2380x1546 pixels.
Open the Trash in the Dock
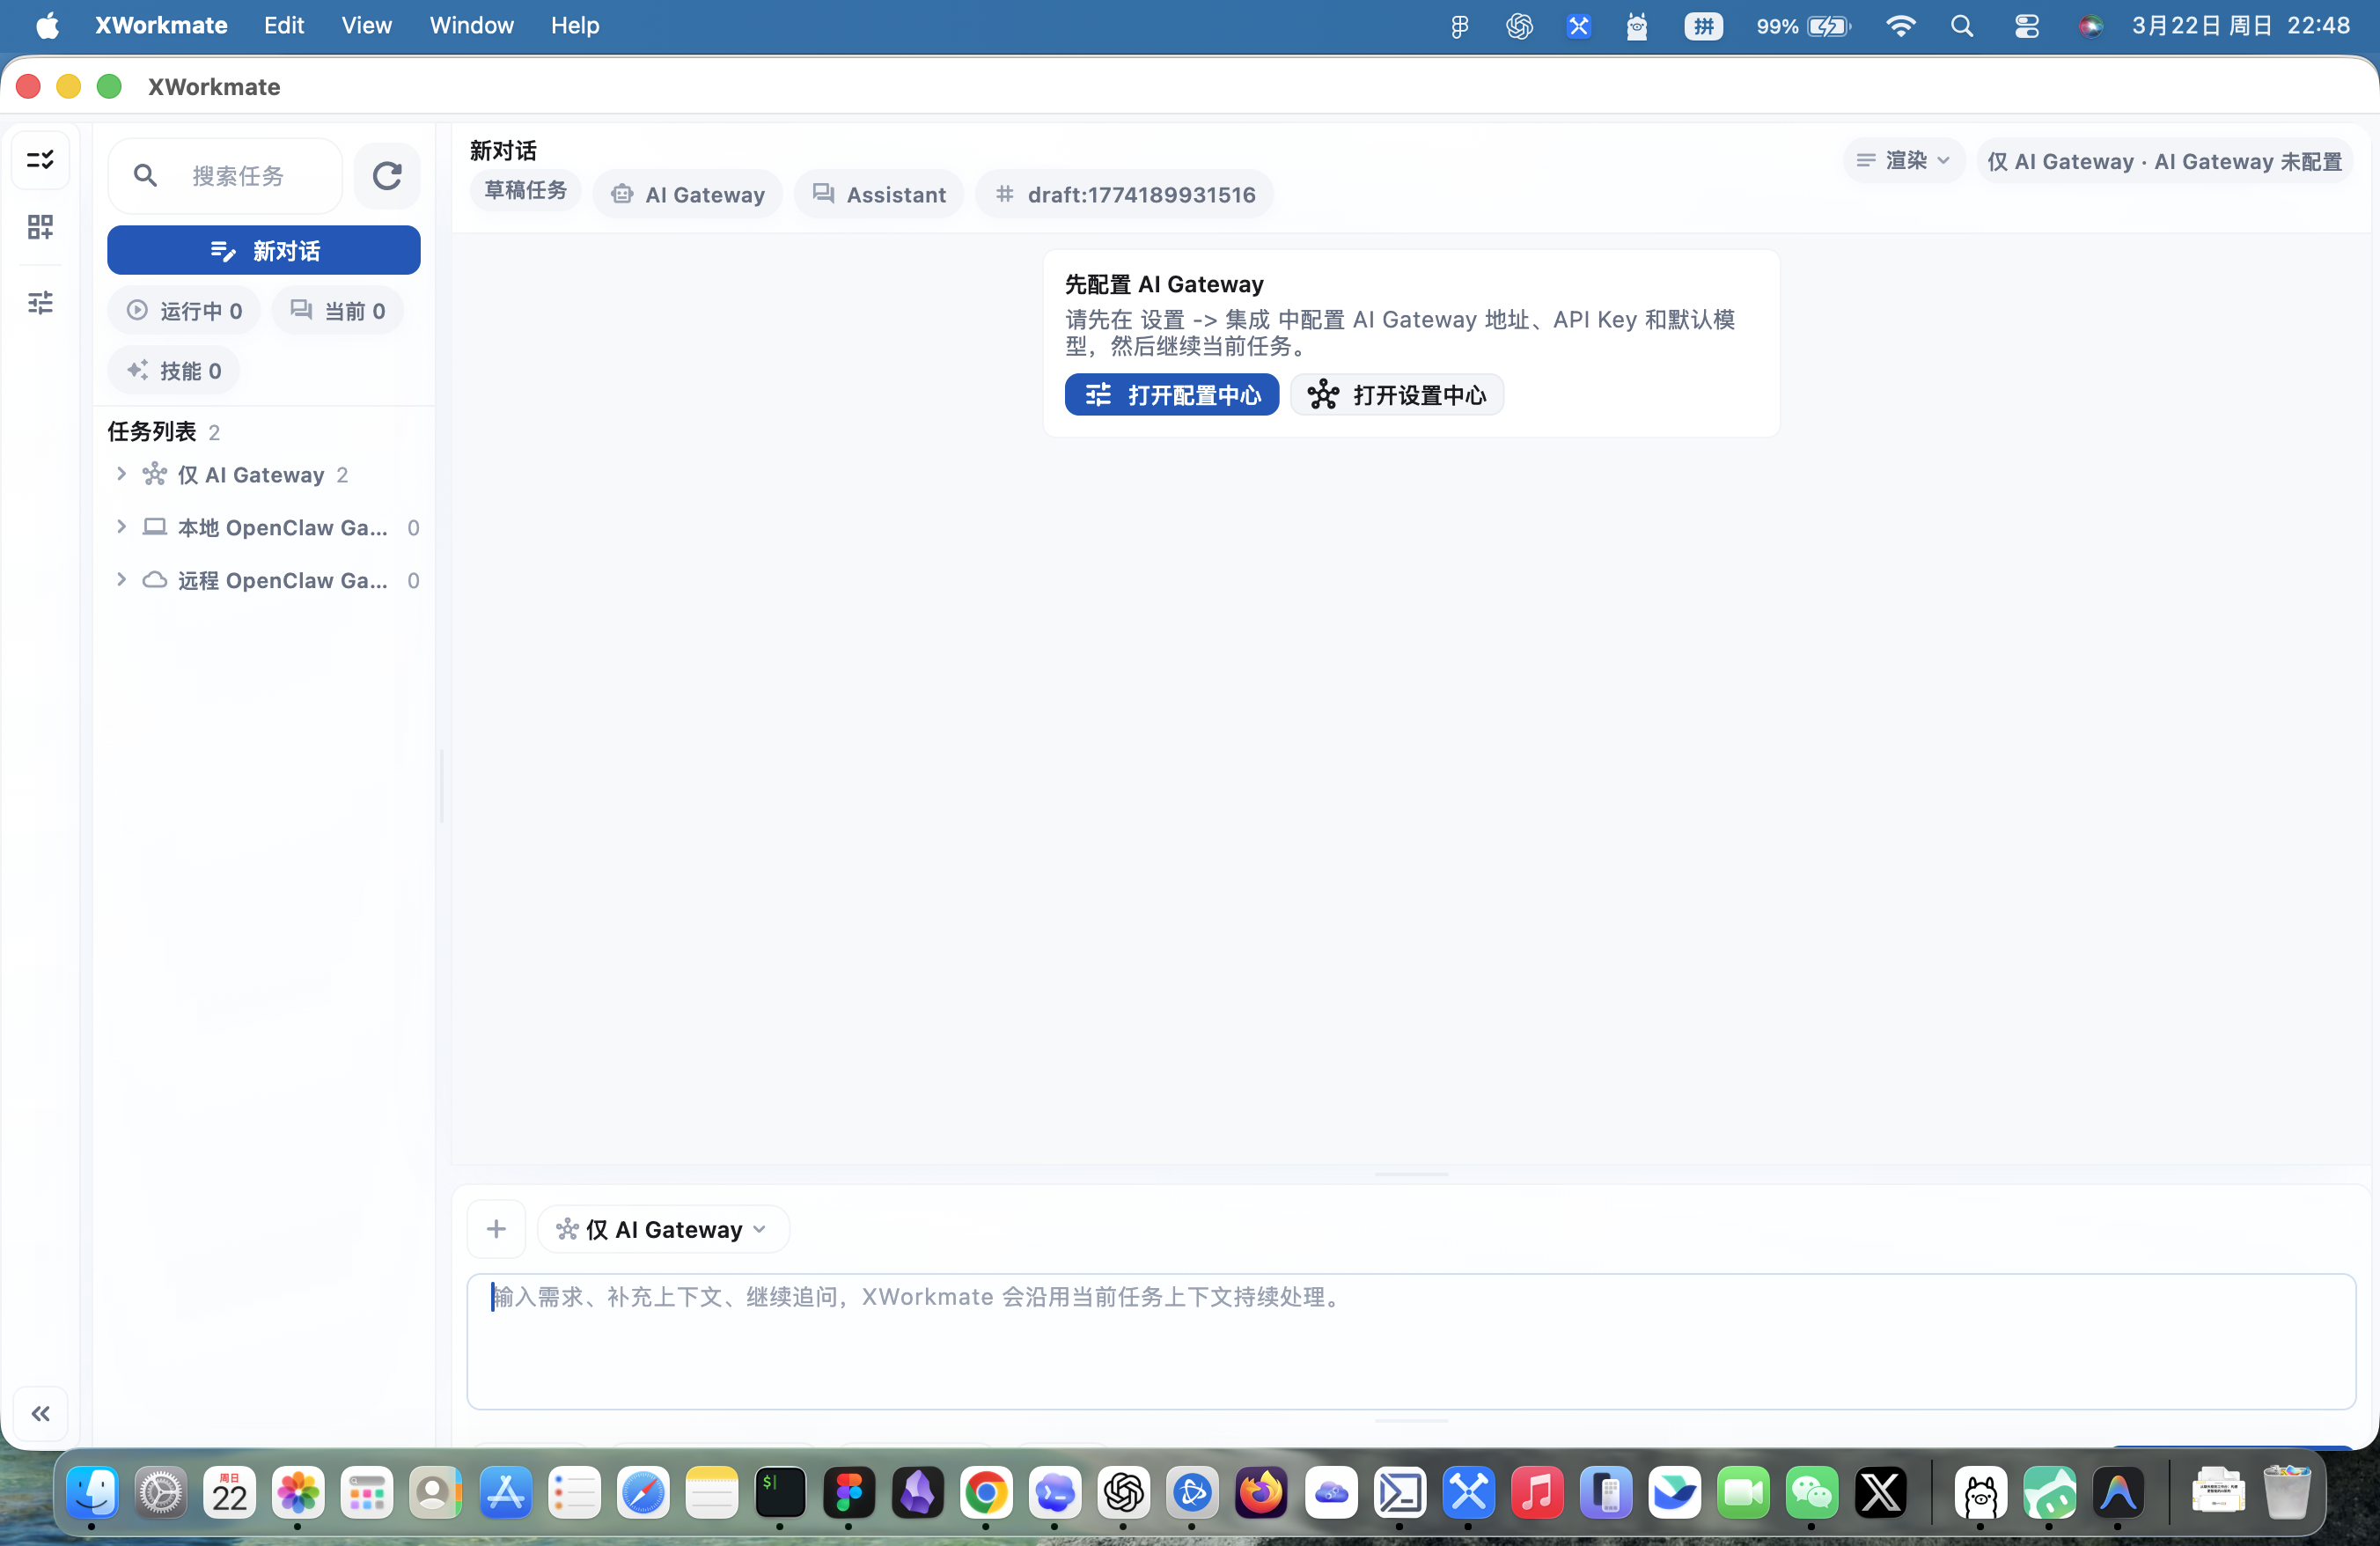[2287, 1494]
